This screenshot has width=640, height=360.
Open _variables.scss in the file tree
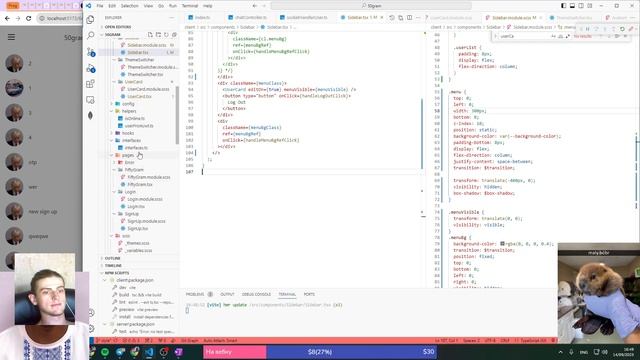(x=139, y=251)
